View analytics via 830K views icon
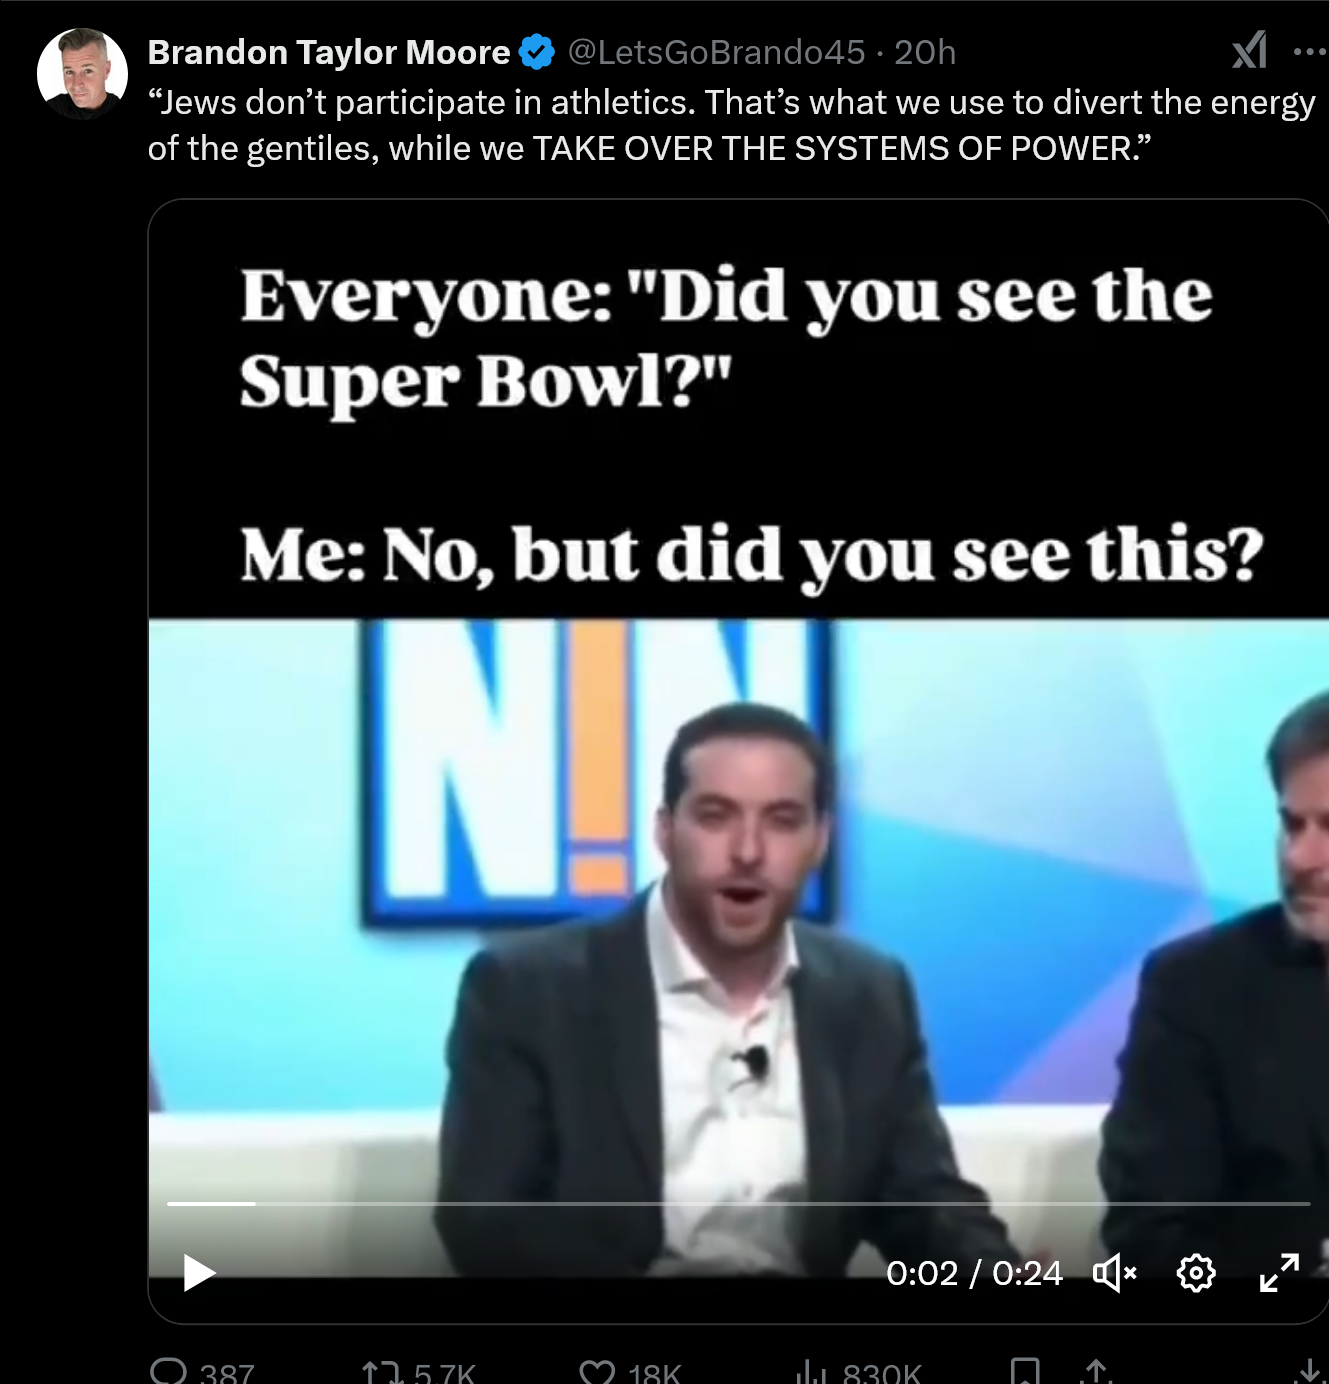 [x=813, y=1372]
